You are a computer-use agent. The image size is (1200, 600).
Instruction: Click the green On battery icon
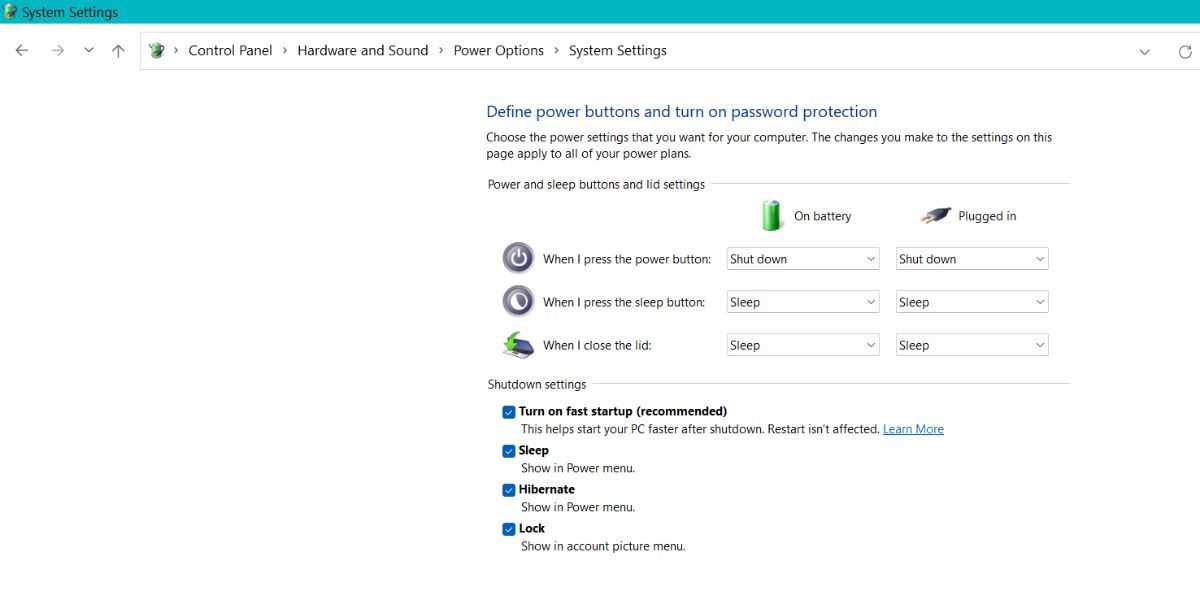[772, 215]
